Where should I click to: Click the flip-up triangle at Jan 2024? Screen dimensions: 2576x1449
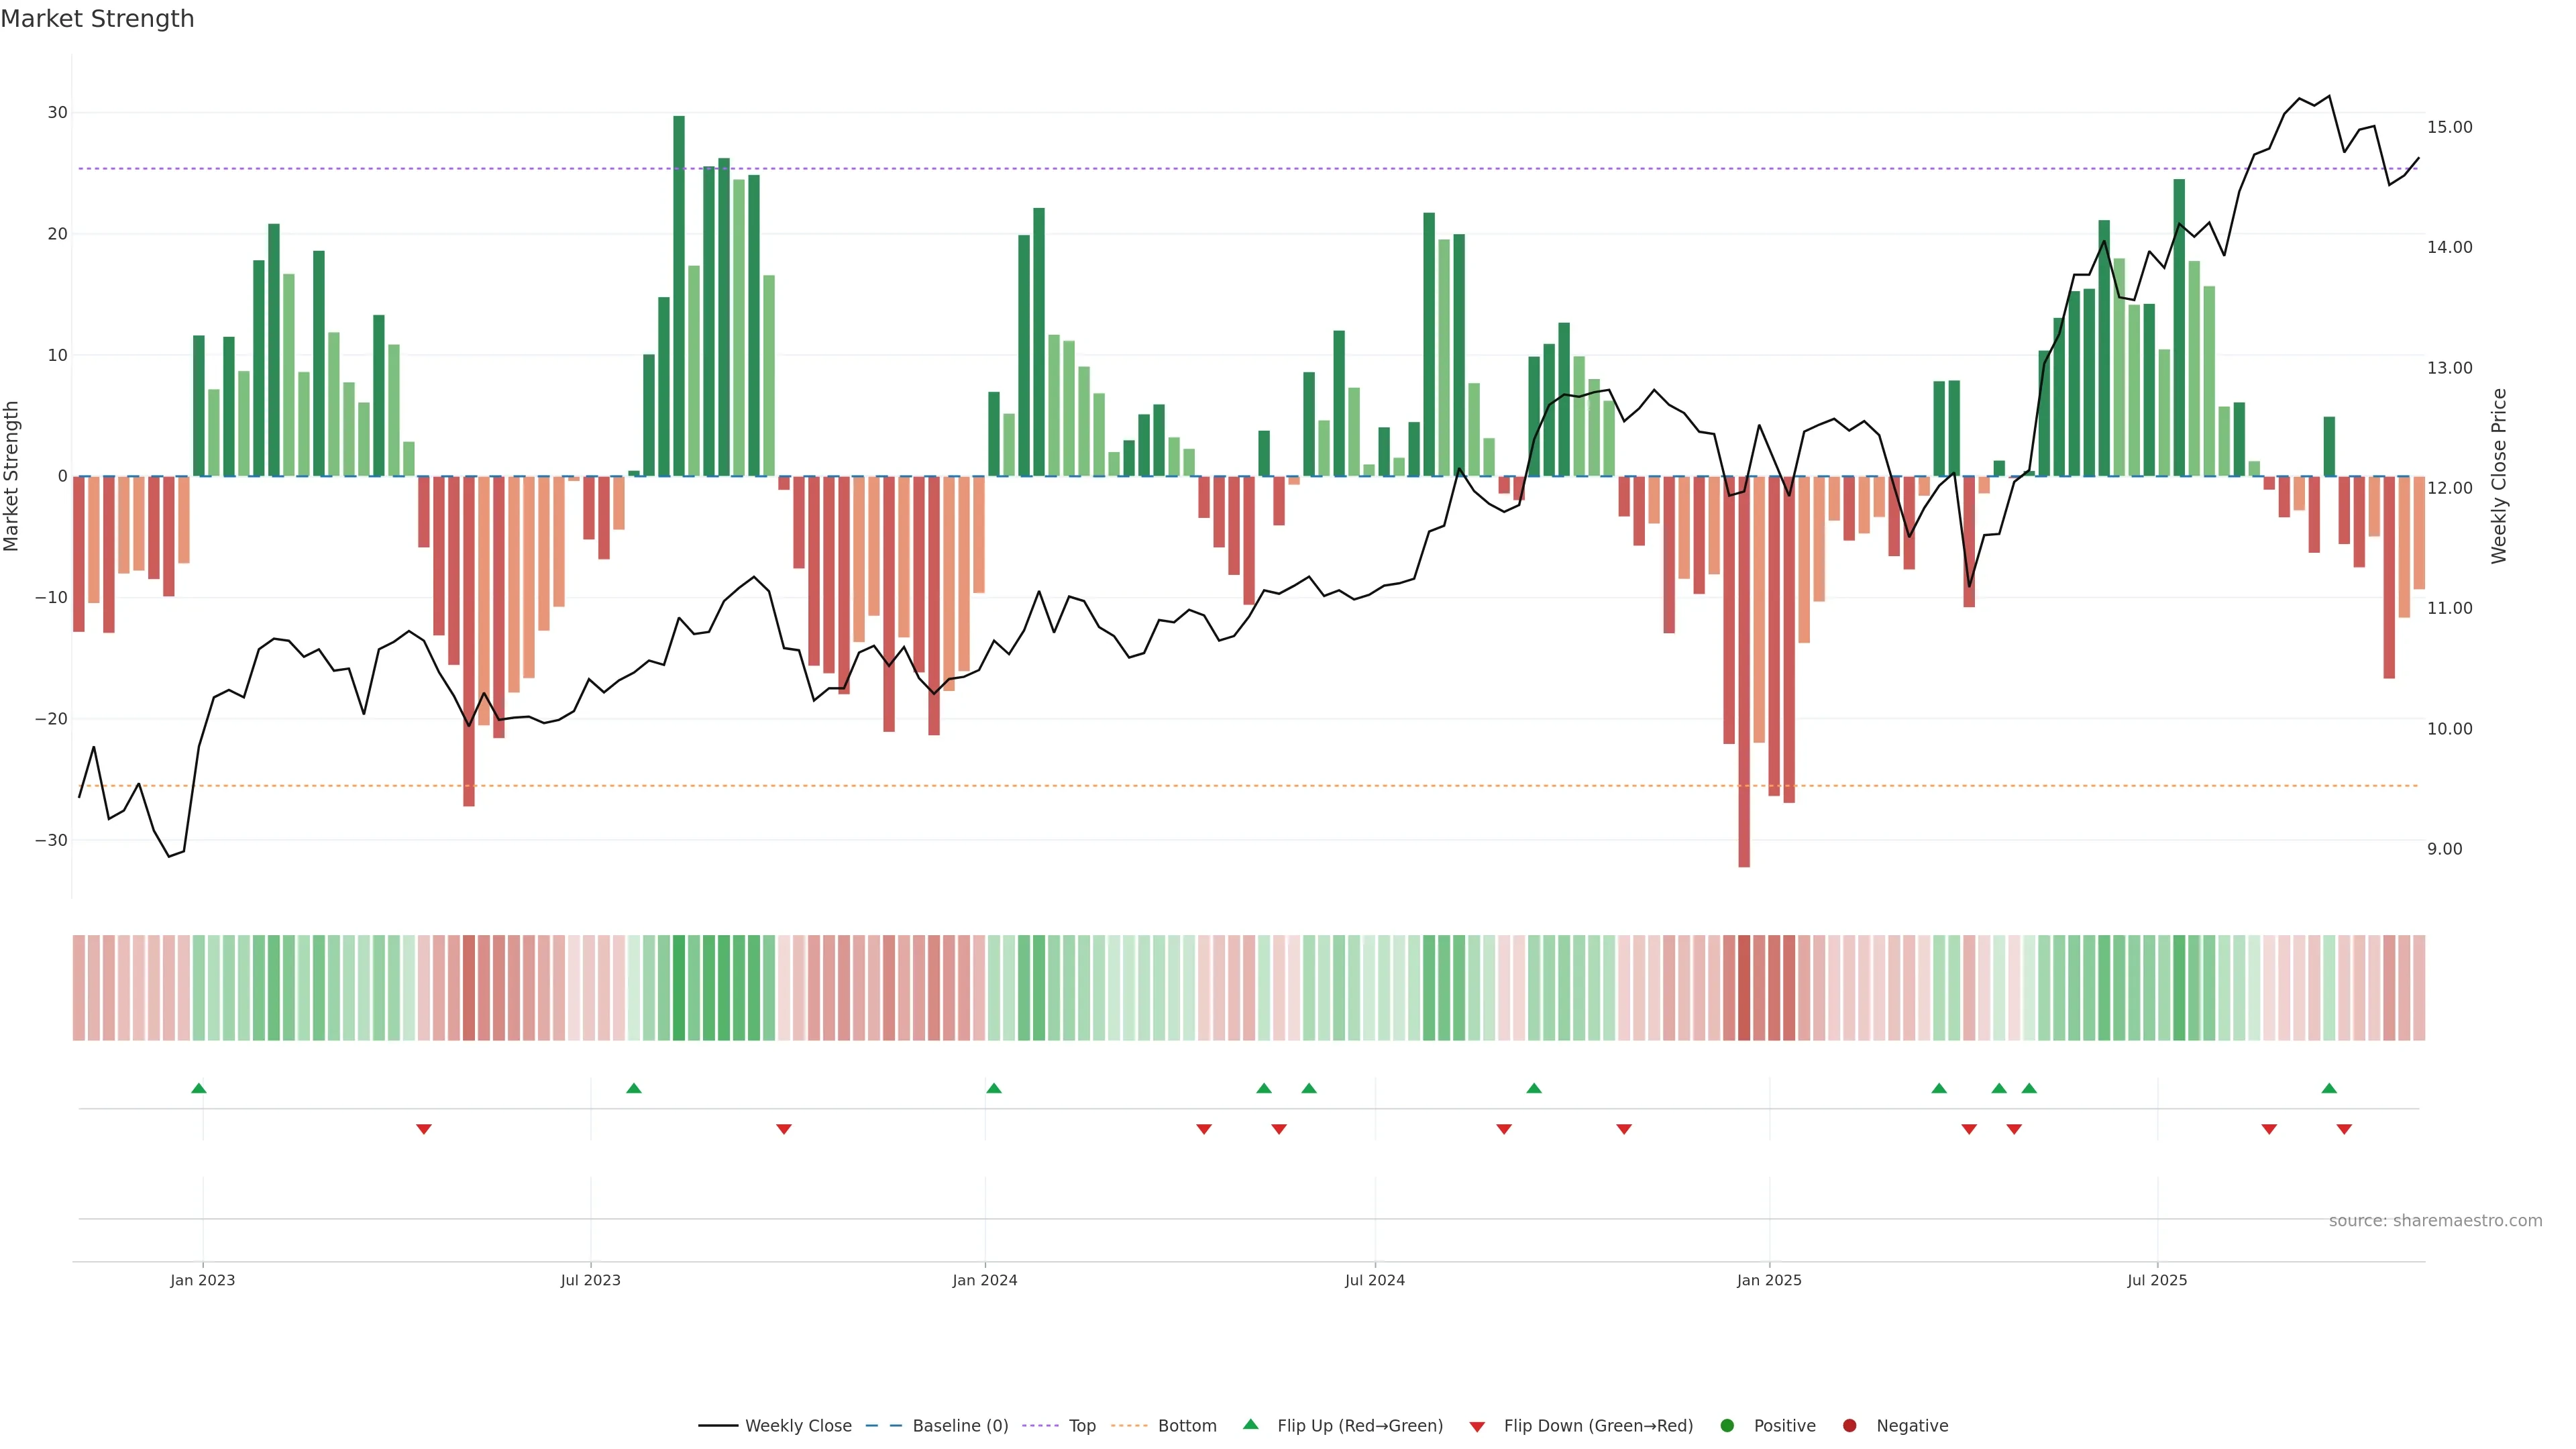point(993,1088)
